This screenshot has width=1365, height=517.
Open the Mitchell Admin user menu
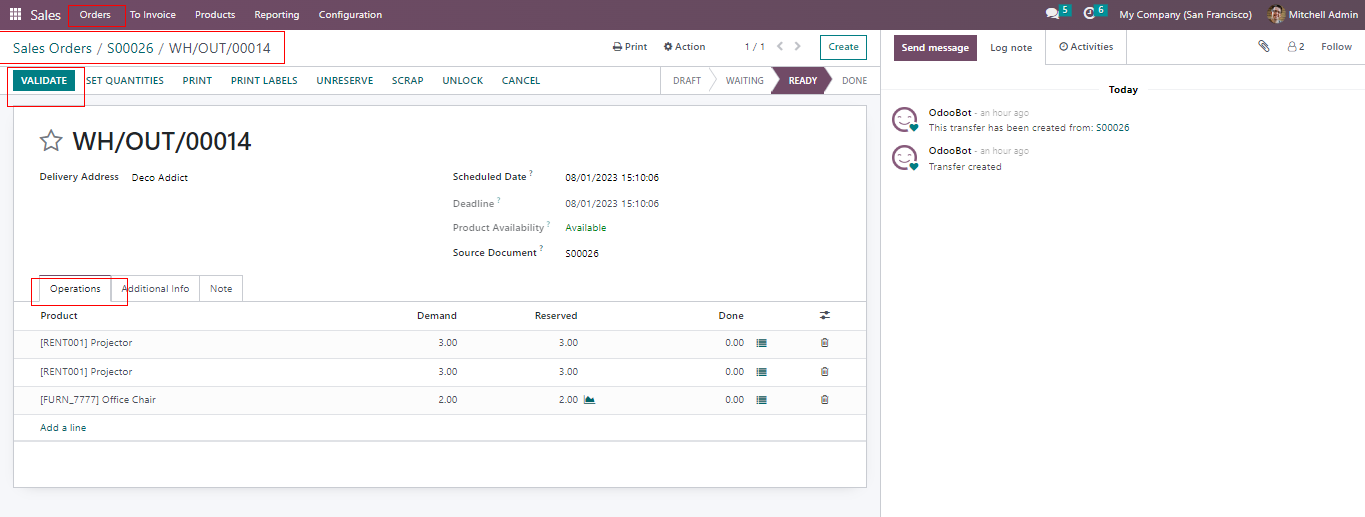pos(1312,15)
